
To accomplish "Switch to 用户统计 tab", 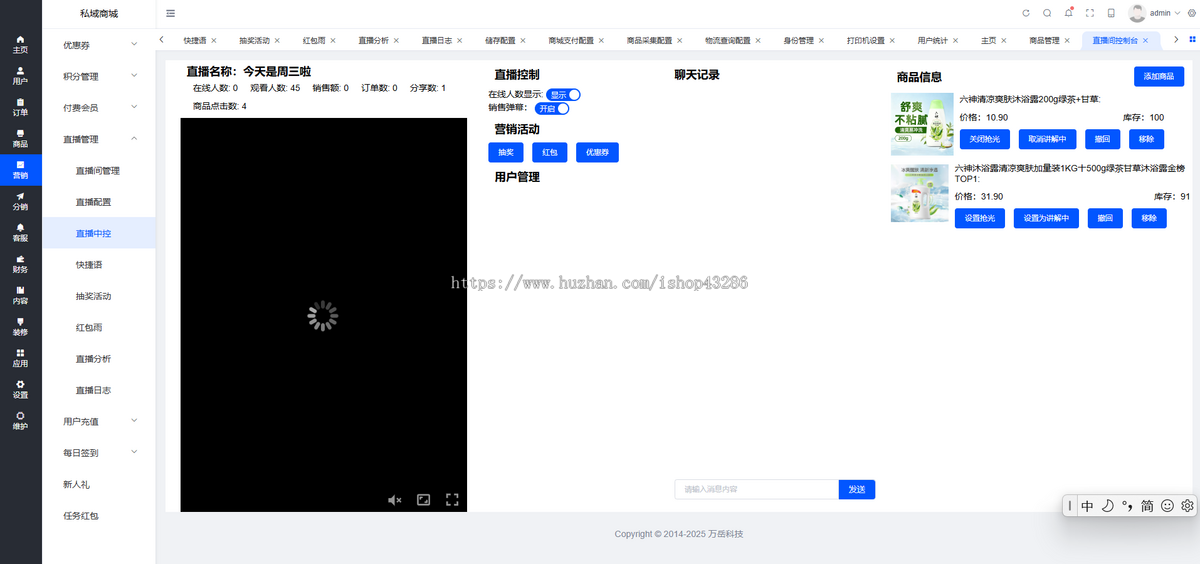I will pyautogui.click(x=932, y=41).
